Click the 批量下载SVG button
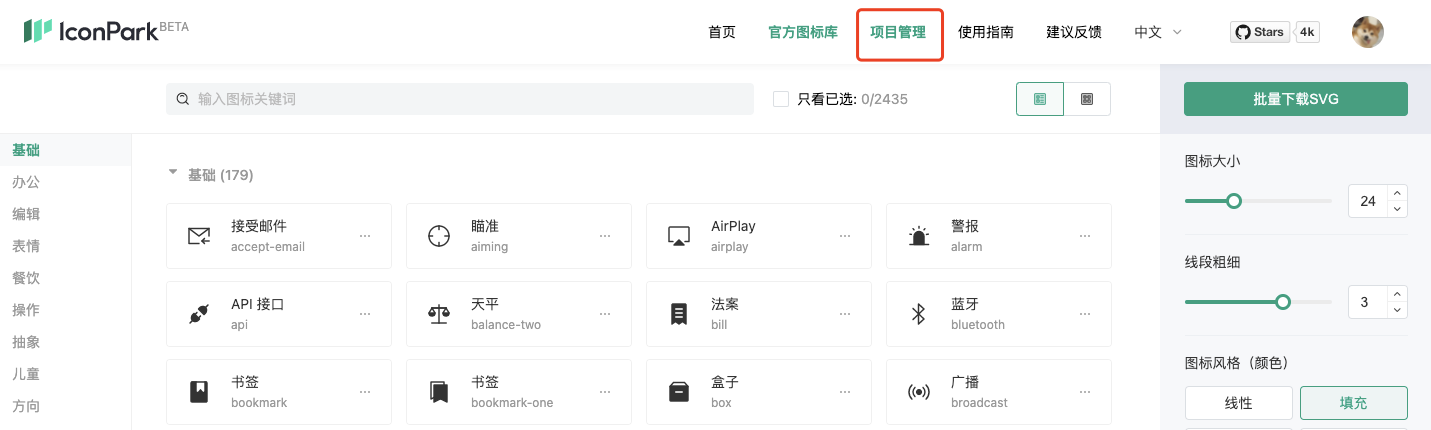Screen dimensions: 1431x430 point(1296,99)
